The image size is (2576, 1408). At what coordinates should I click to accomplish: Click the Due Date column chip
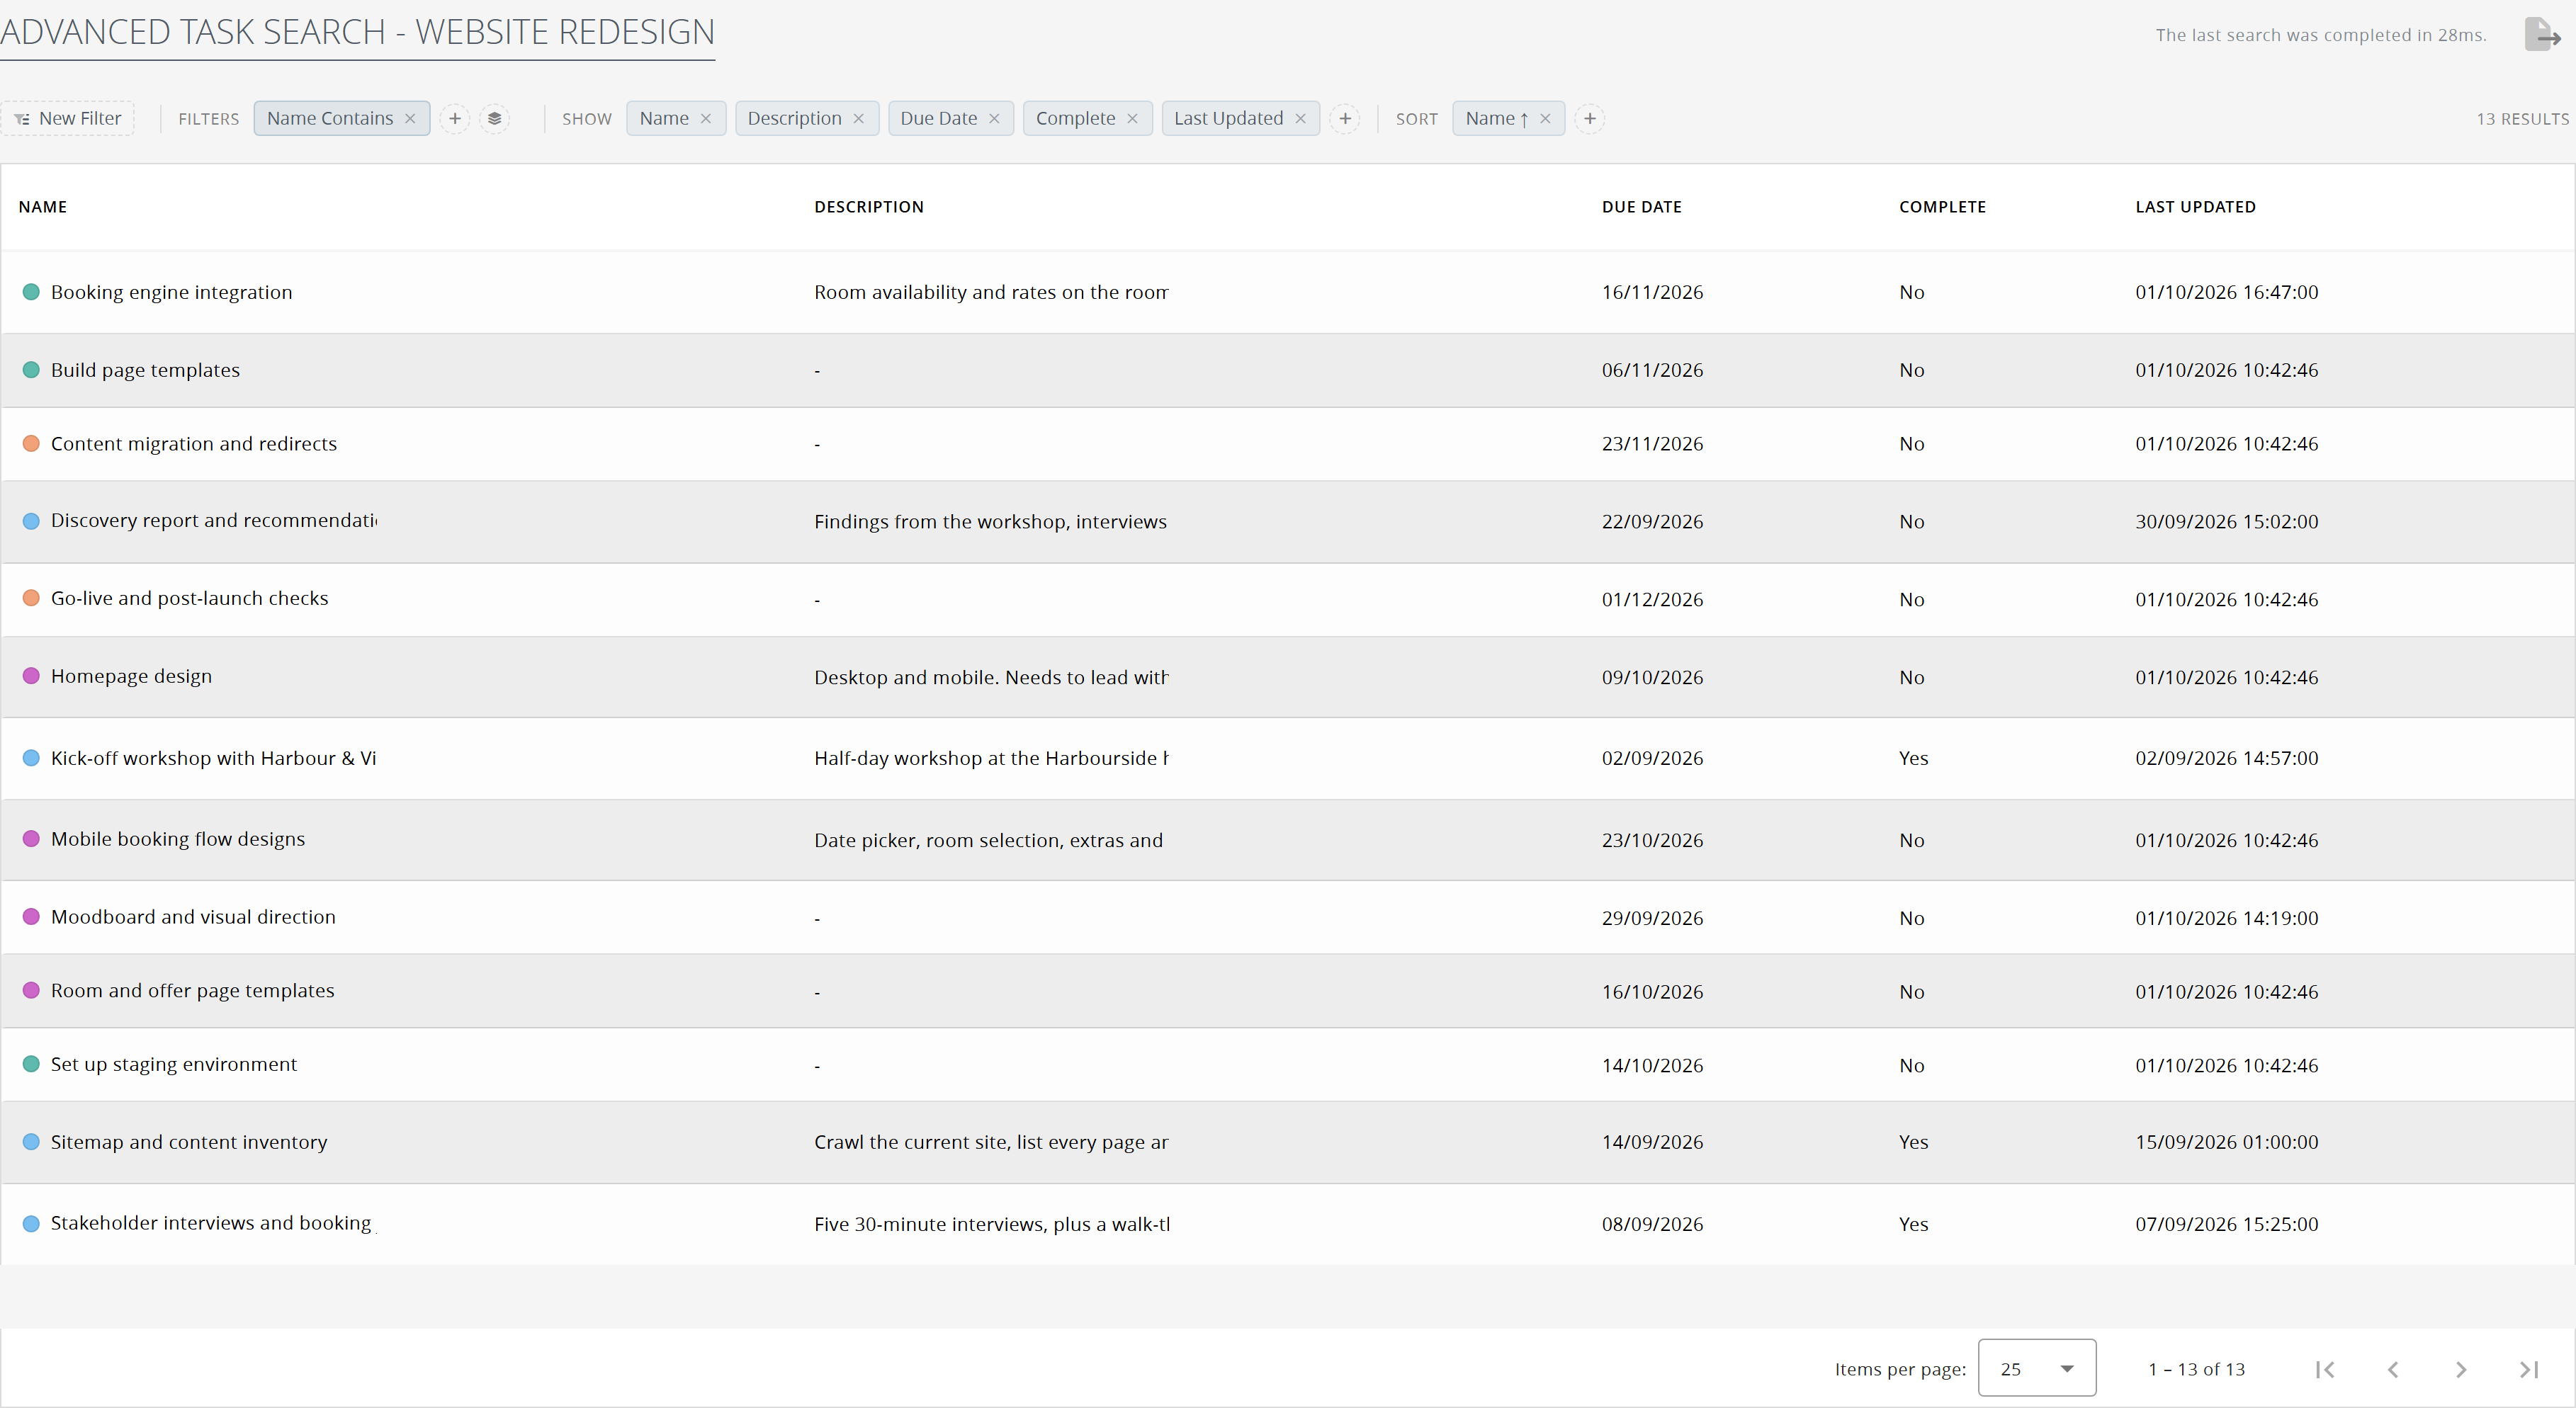(938, 118)
